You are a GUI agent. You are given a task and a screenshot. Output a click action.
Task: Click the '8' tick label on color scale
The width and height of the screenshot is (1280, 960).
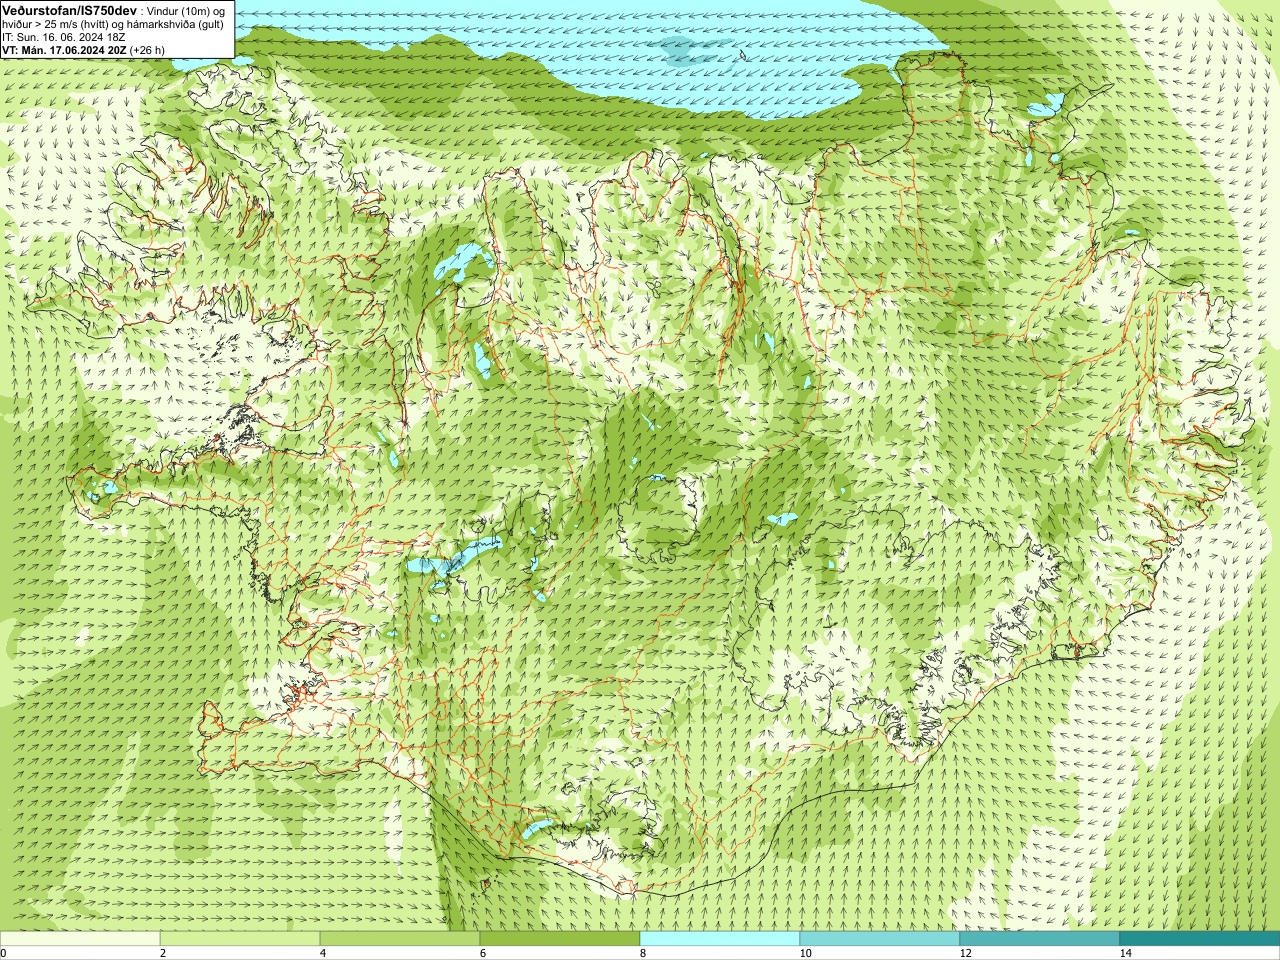643,954
